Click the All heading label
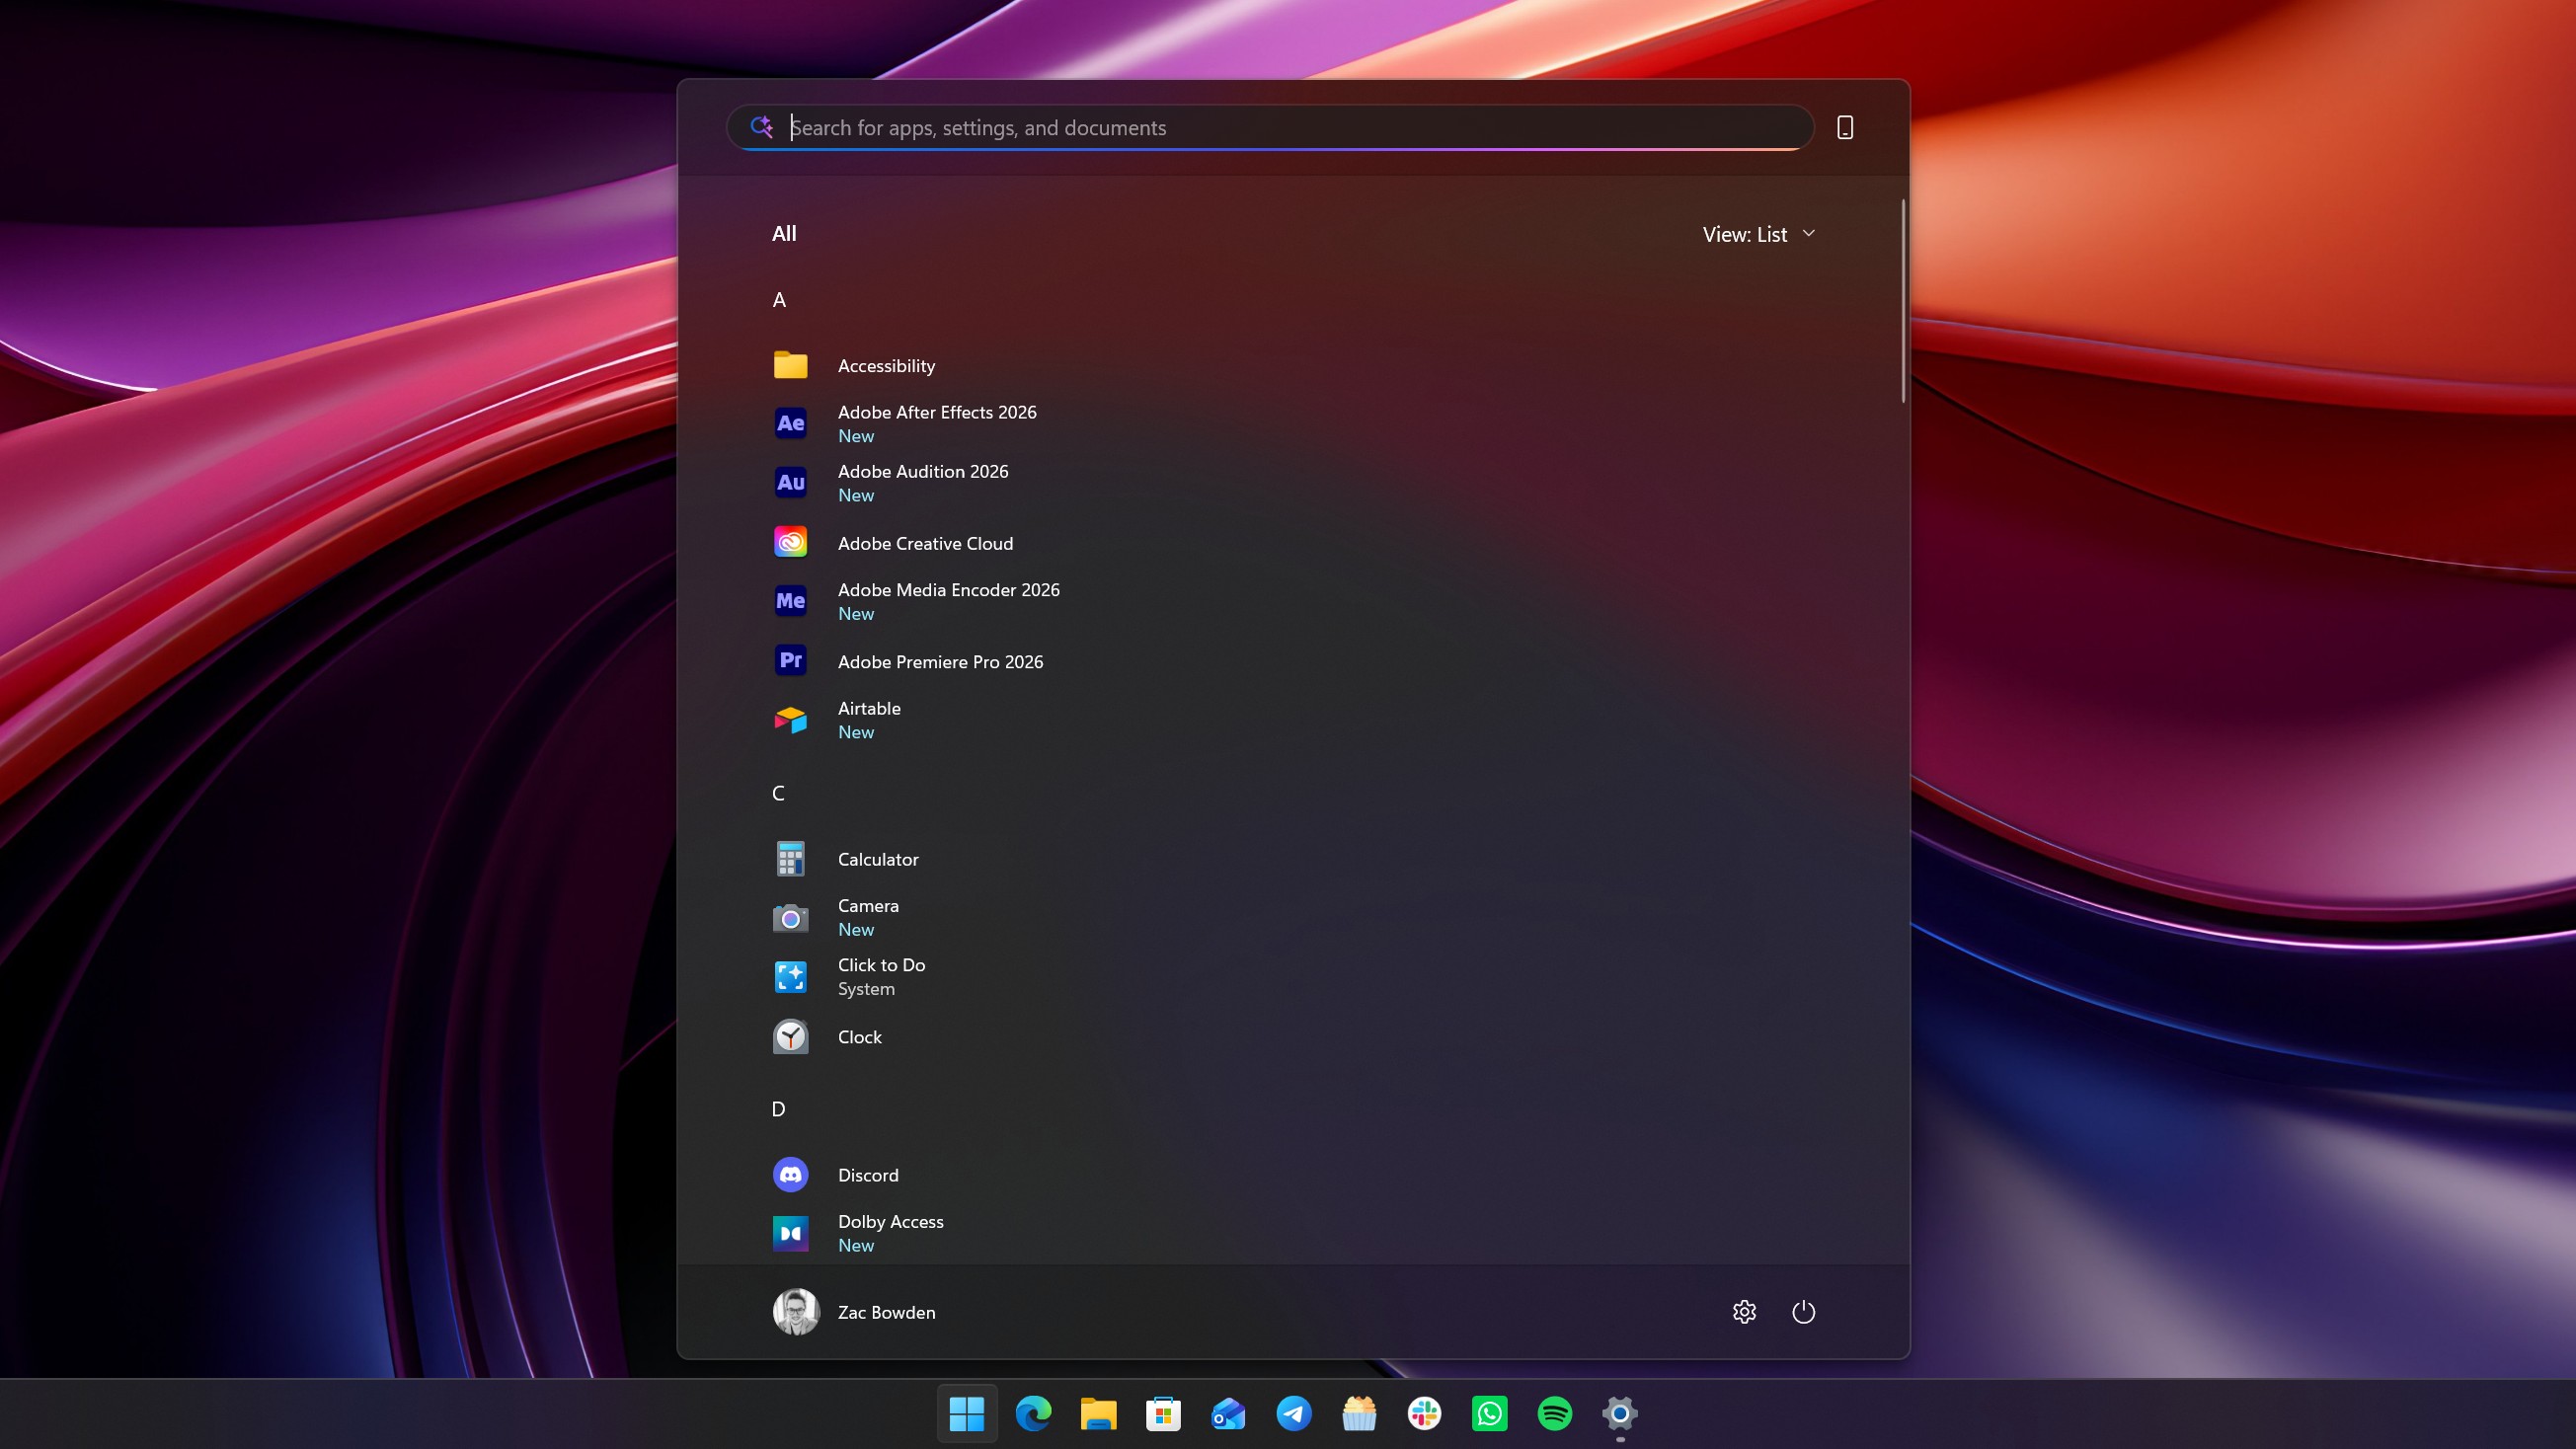Image resolution: width=2576 pixels, height=1449 pixels. point(784,233)
